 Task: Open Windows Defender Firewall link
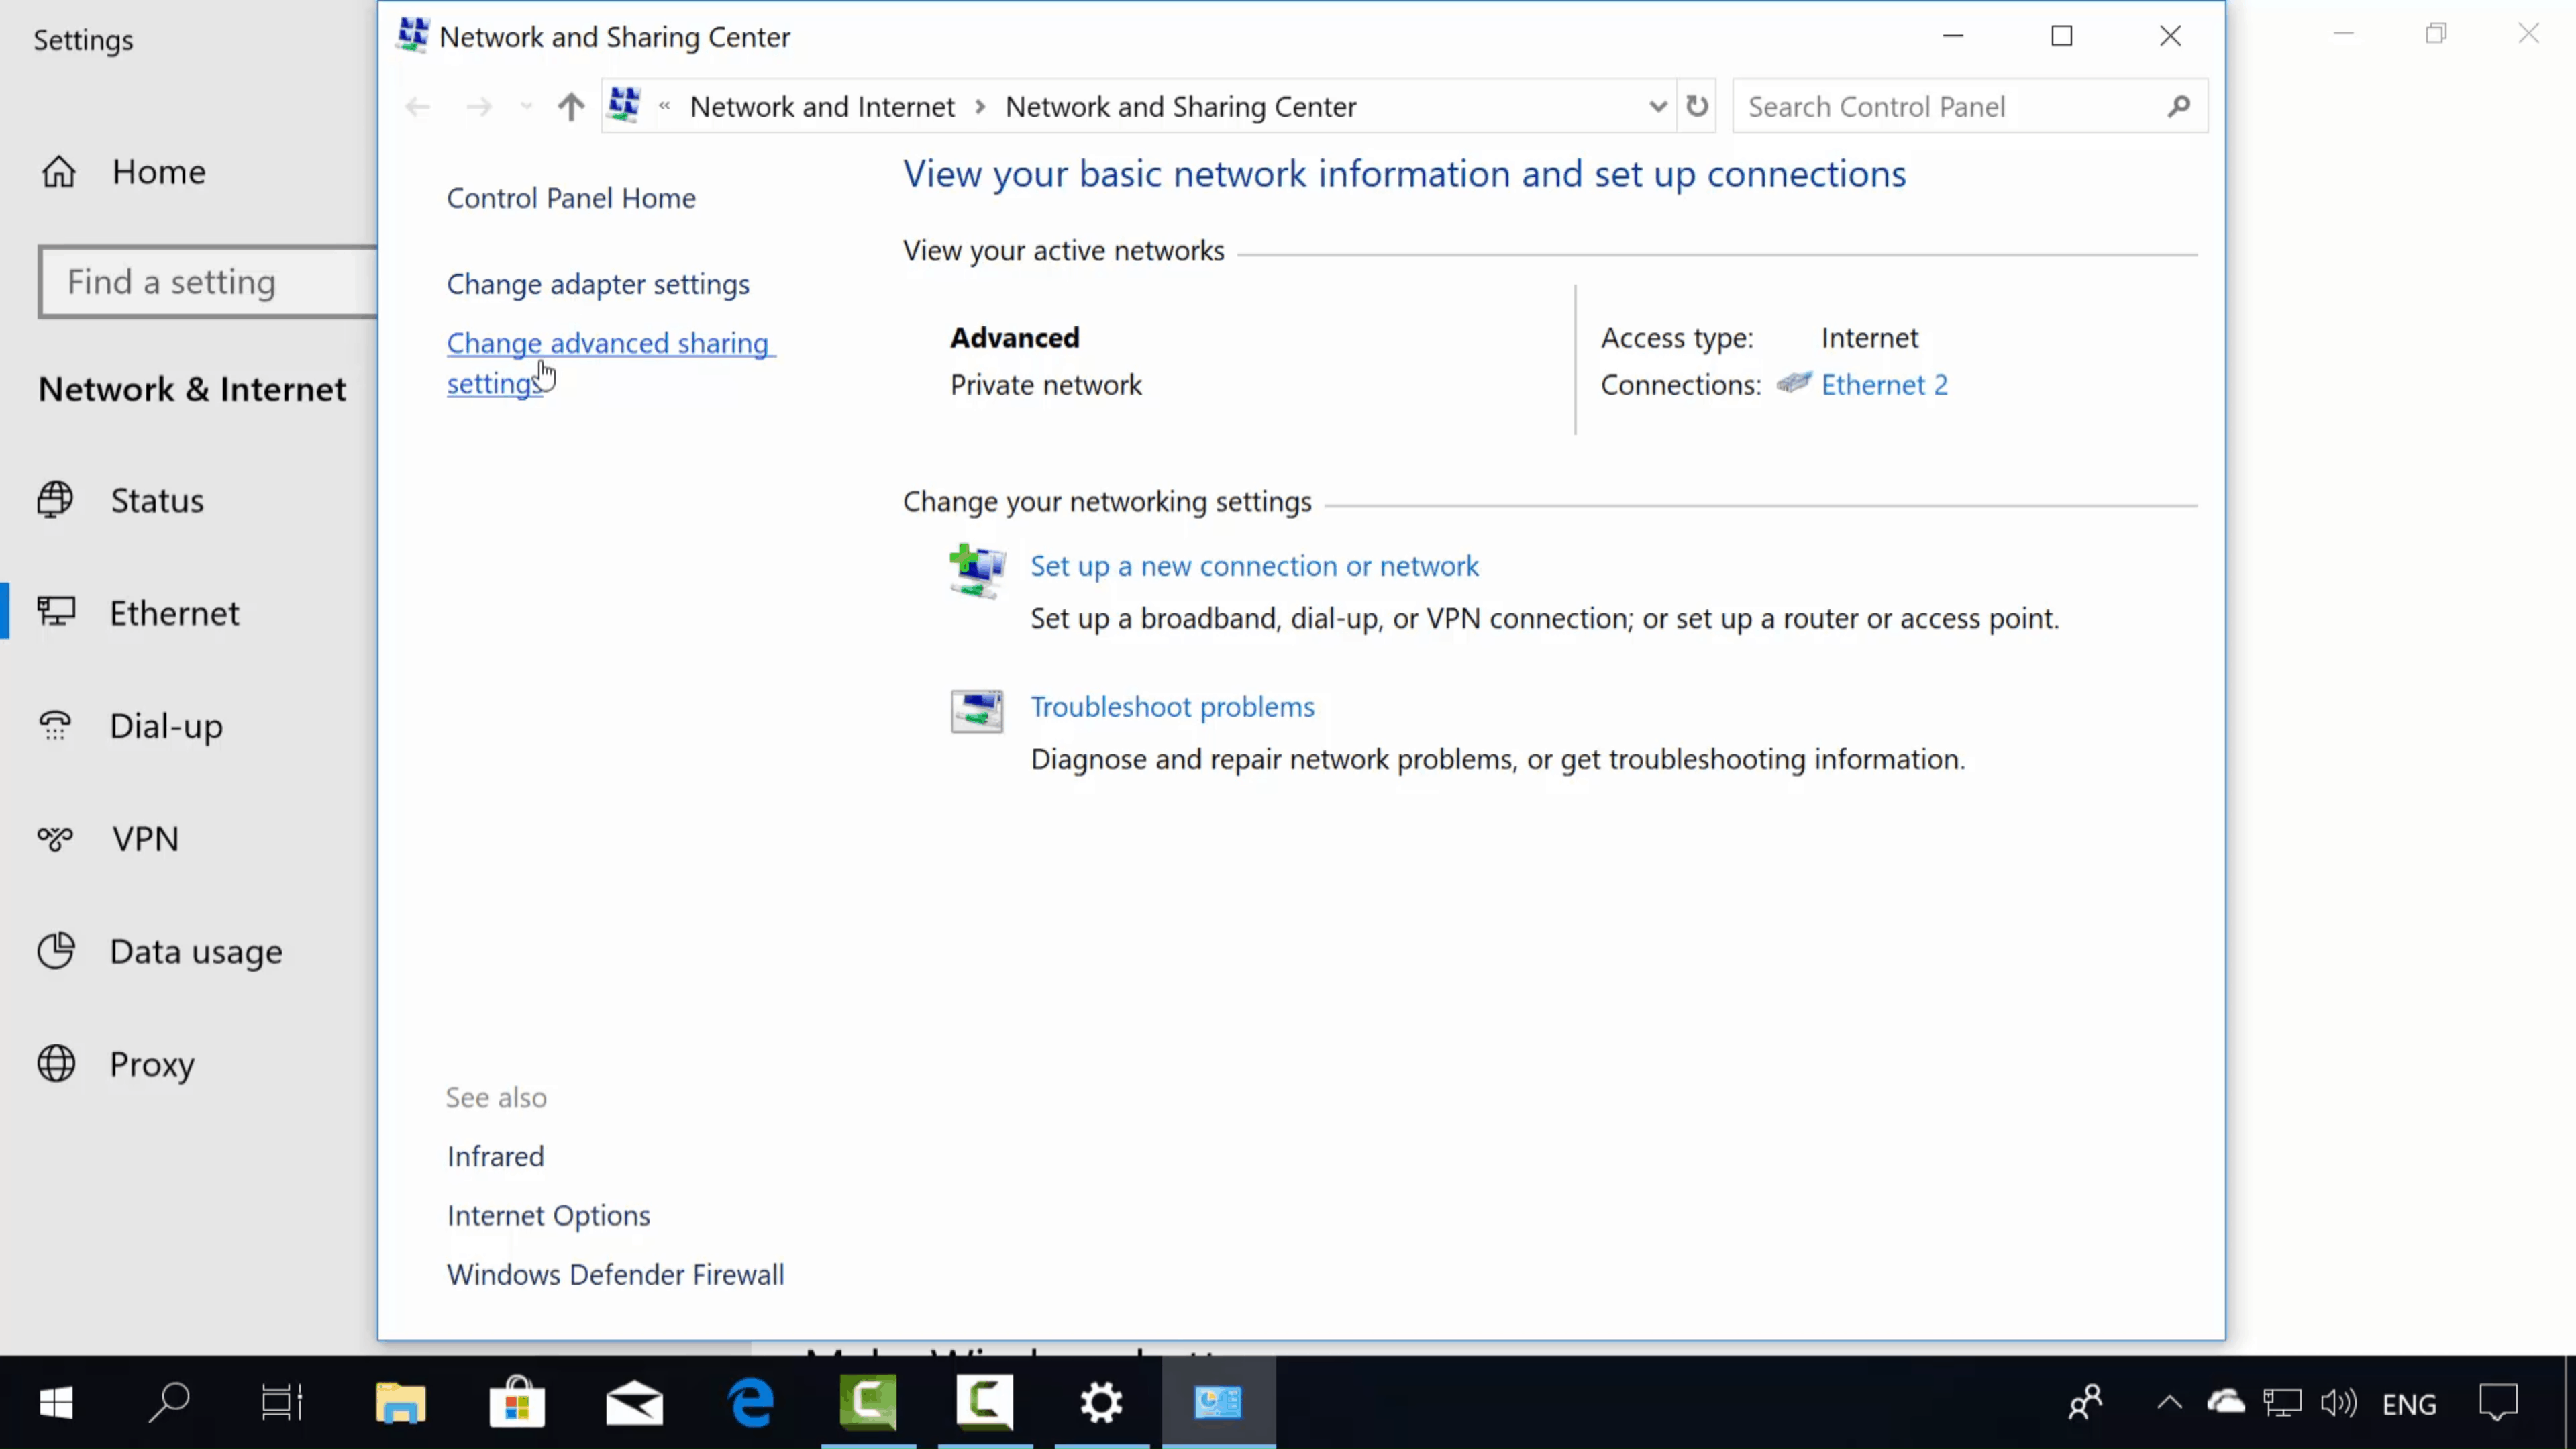(x=615, y=1275)
